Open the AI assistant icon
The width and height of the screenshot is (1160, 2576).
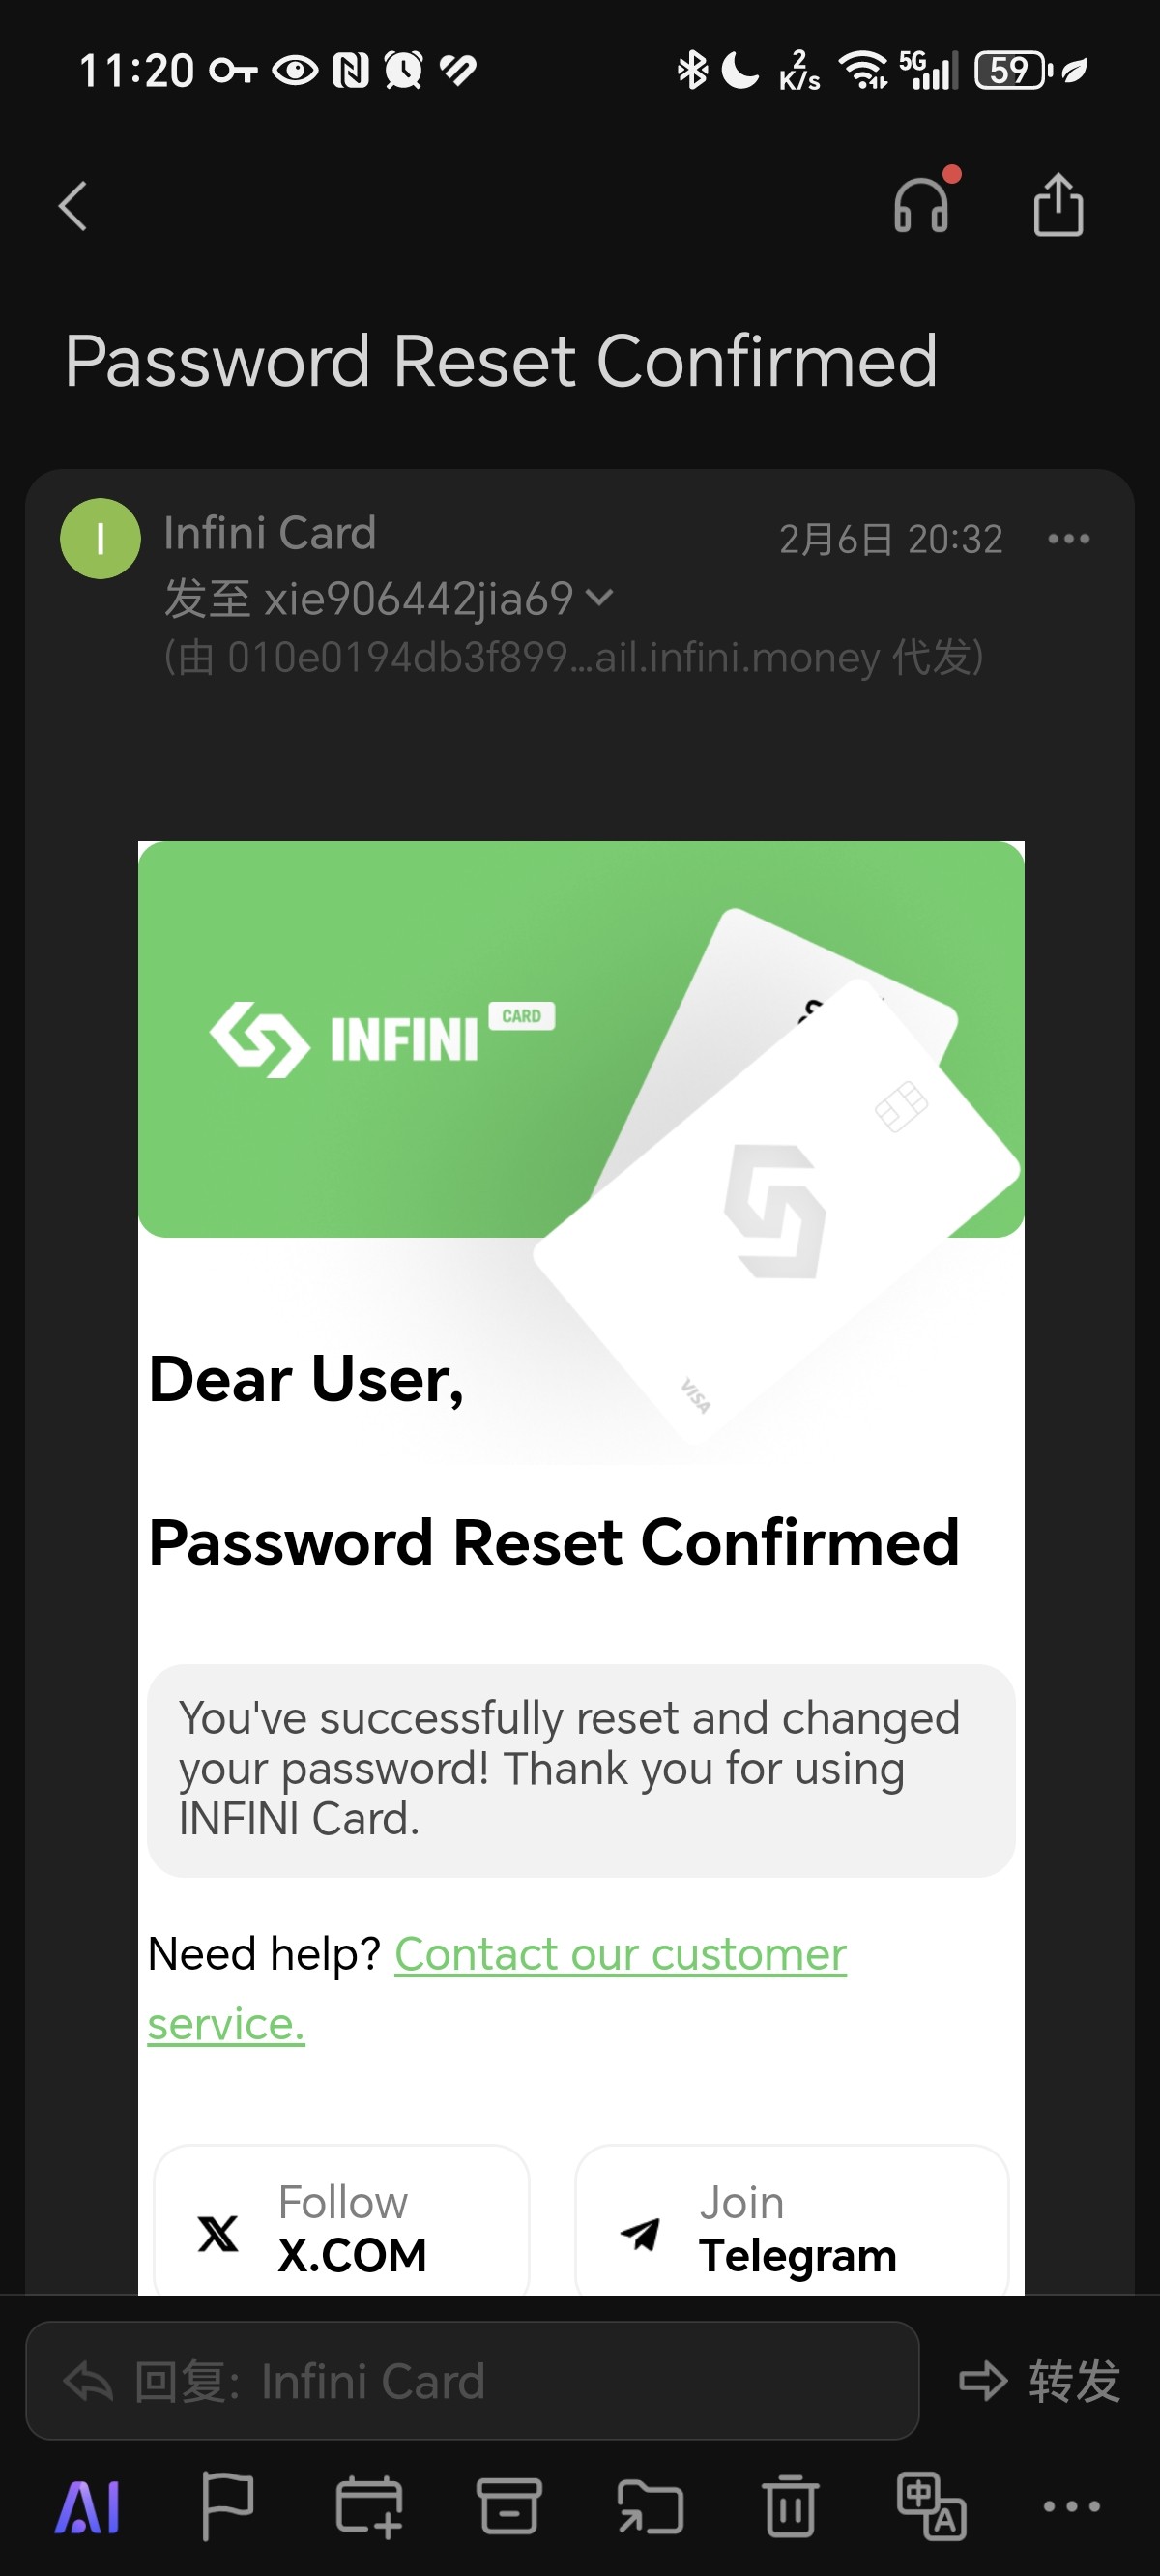[x=88, y=2507]
